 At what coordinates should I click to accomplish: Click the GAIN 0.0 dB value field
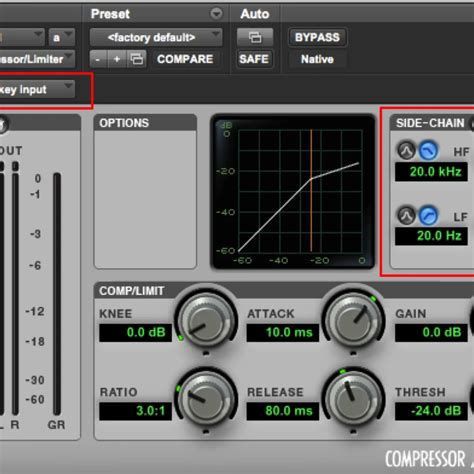pyautogui.click(x=431, y=332)
